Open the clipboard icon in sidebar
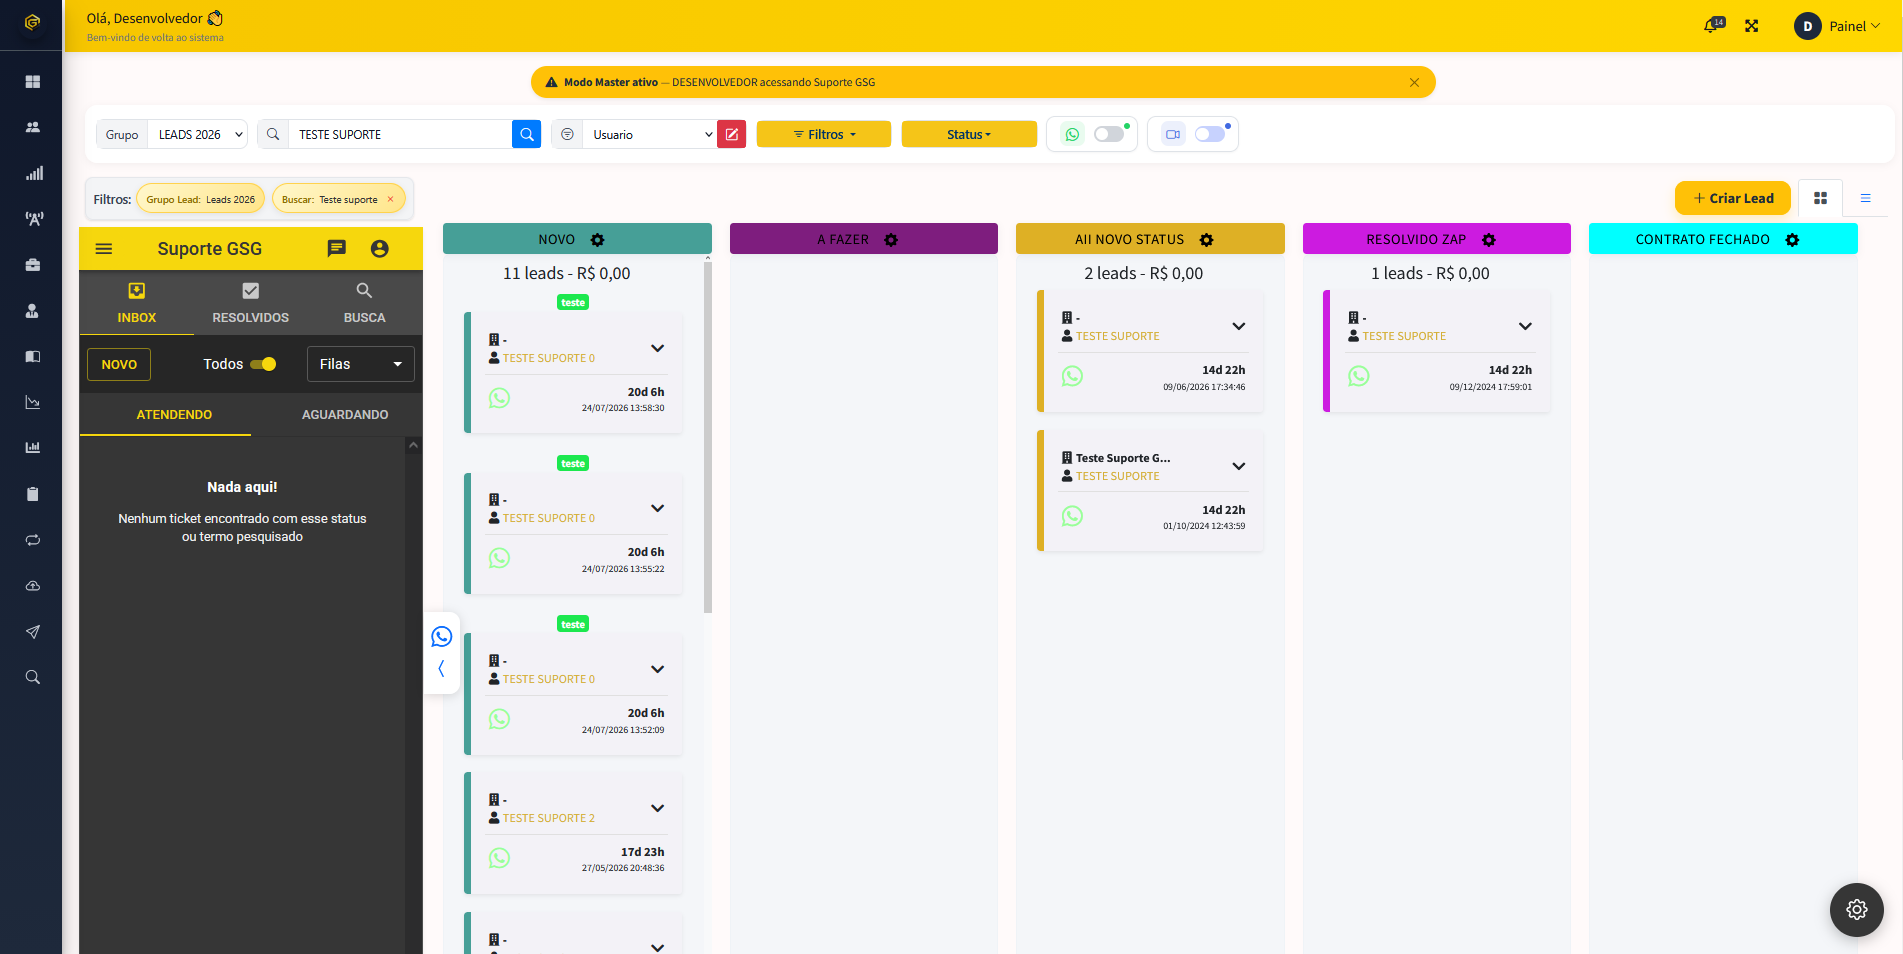This screenshot has height=954, width=1903. point(33,494)
